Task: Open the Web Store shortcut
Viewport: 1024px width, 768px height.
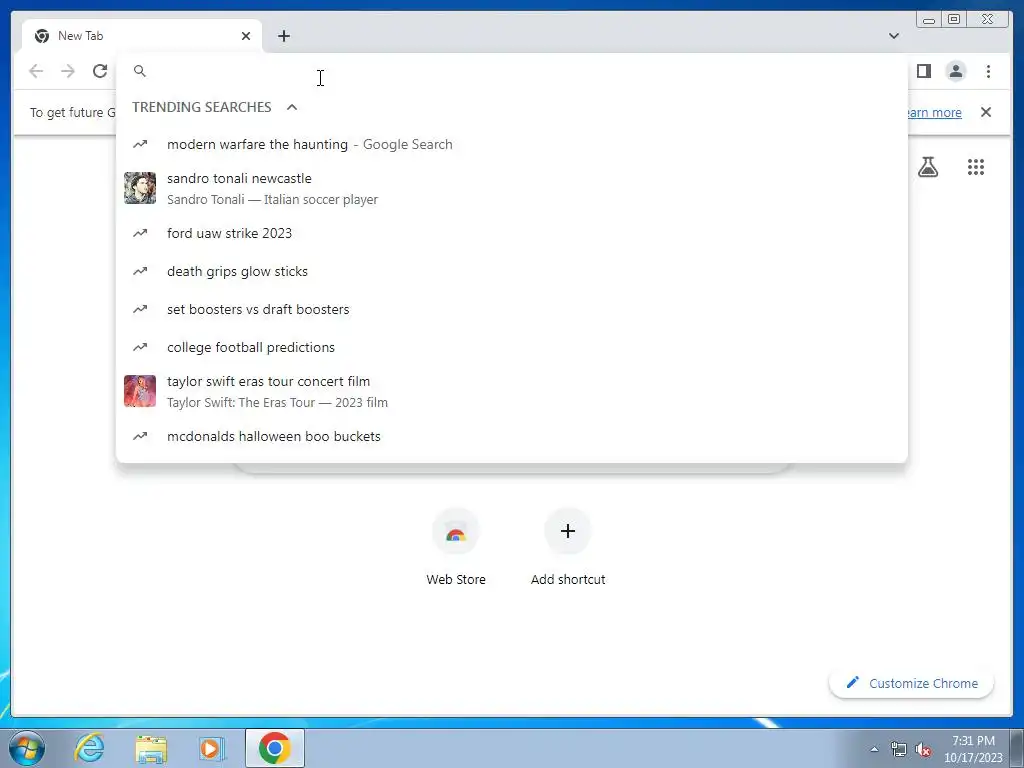Action: pos(456,547)
